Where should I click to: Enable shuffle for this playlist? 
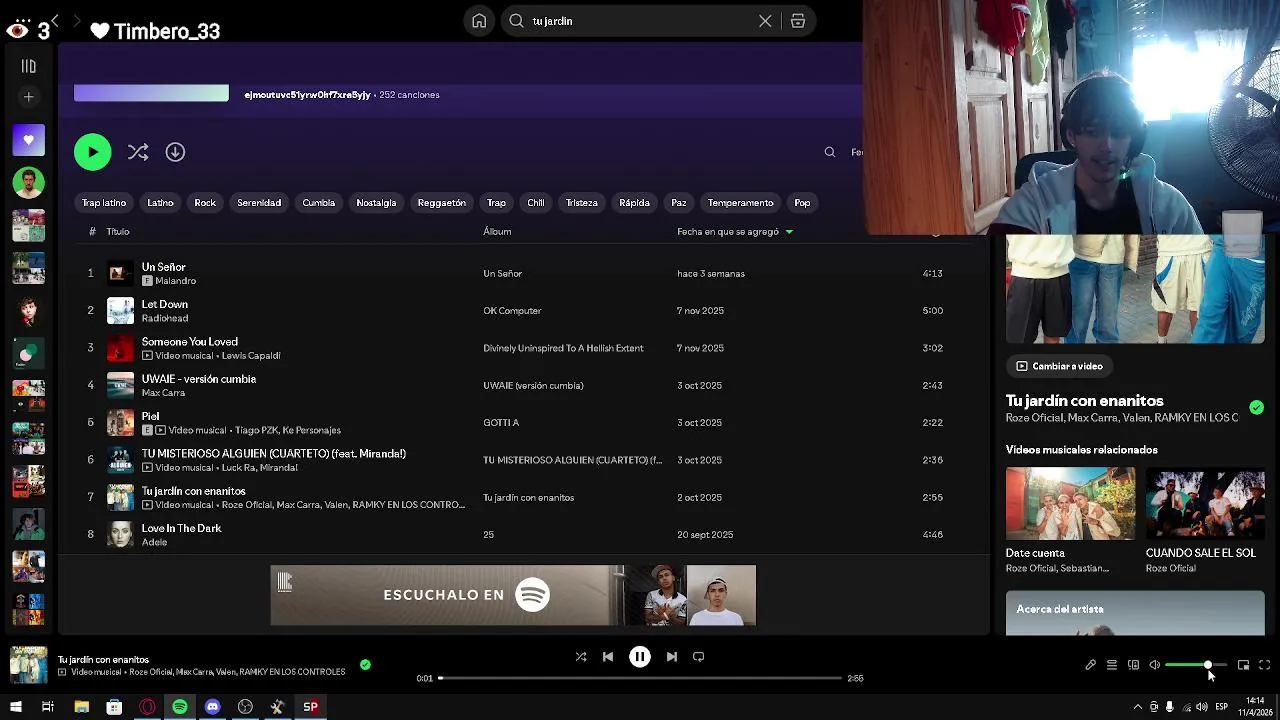tap(138, 152)
